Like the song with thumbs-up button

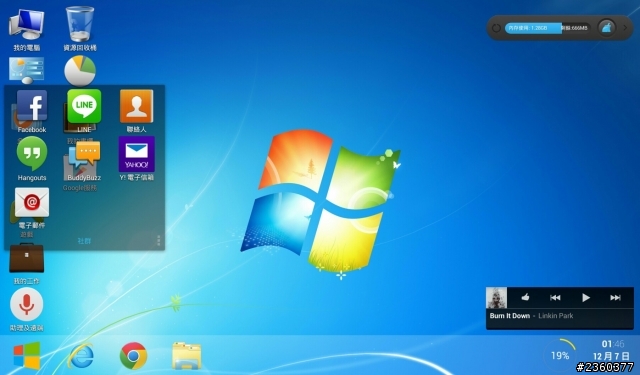(x=525, y=297)
